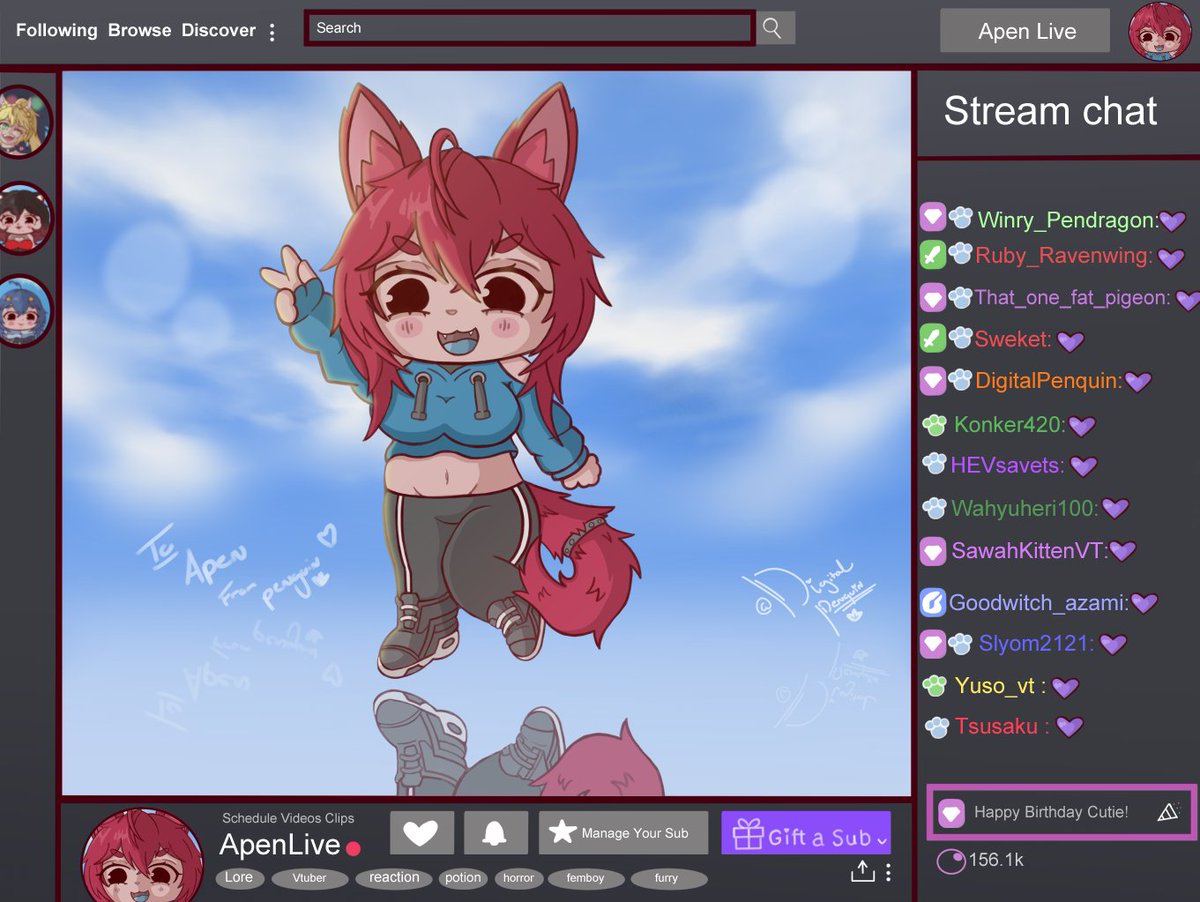Open the blue-haired character channel in the sidebar
This screenshot has height=902, width=1200.
[22, 311]
